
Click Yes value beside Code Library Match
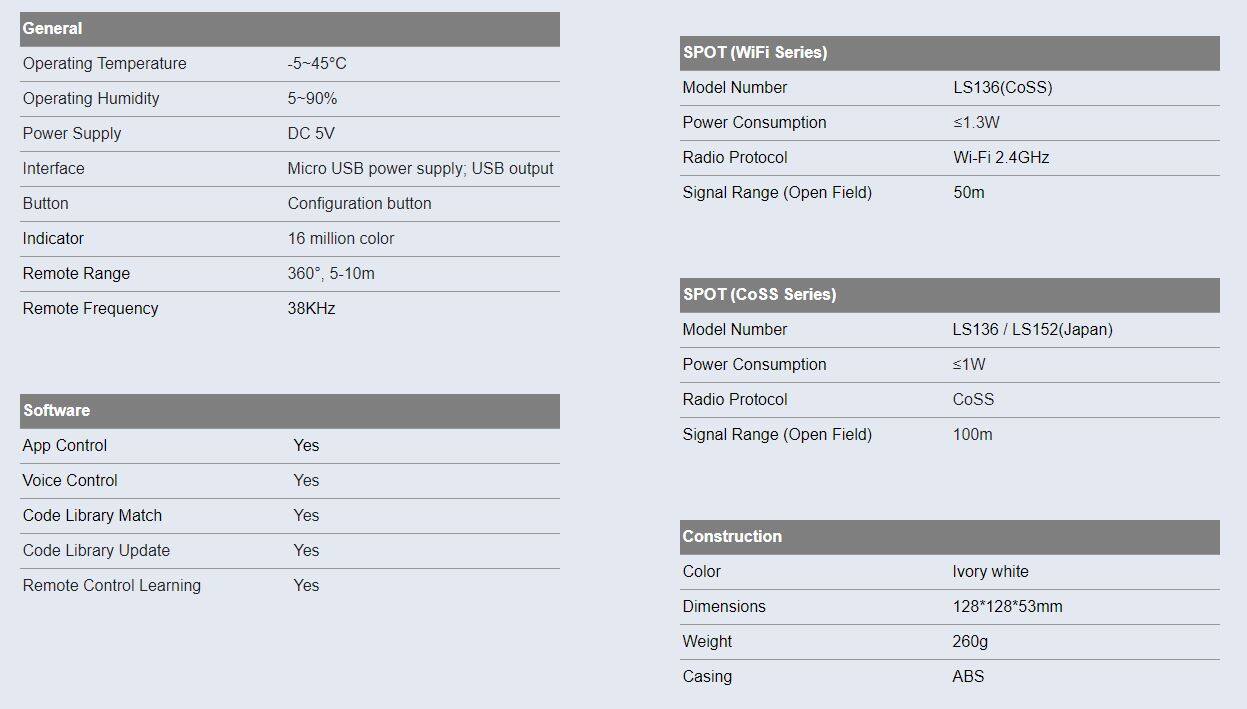coord(306,516)
